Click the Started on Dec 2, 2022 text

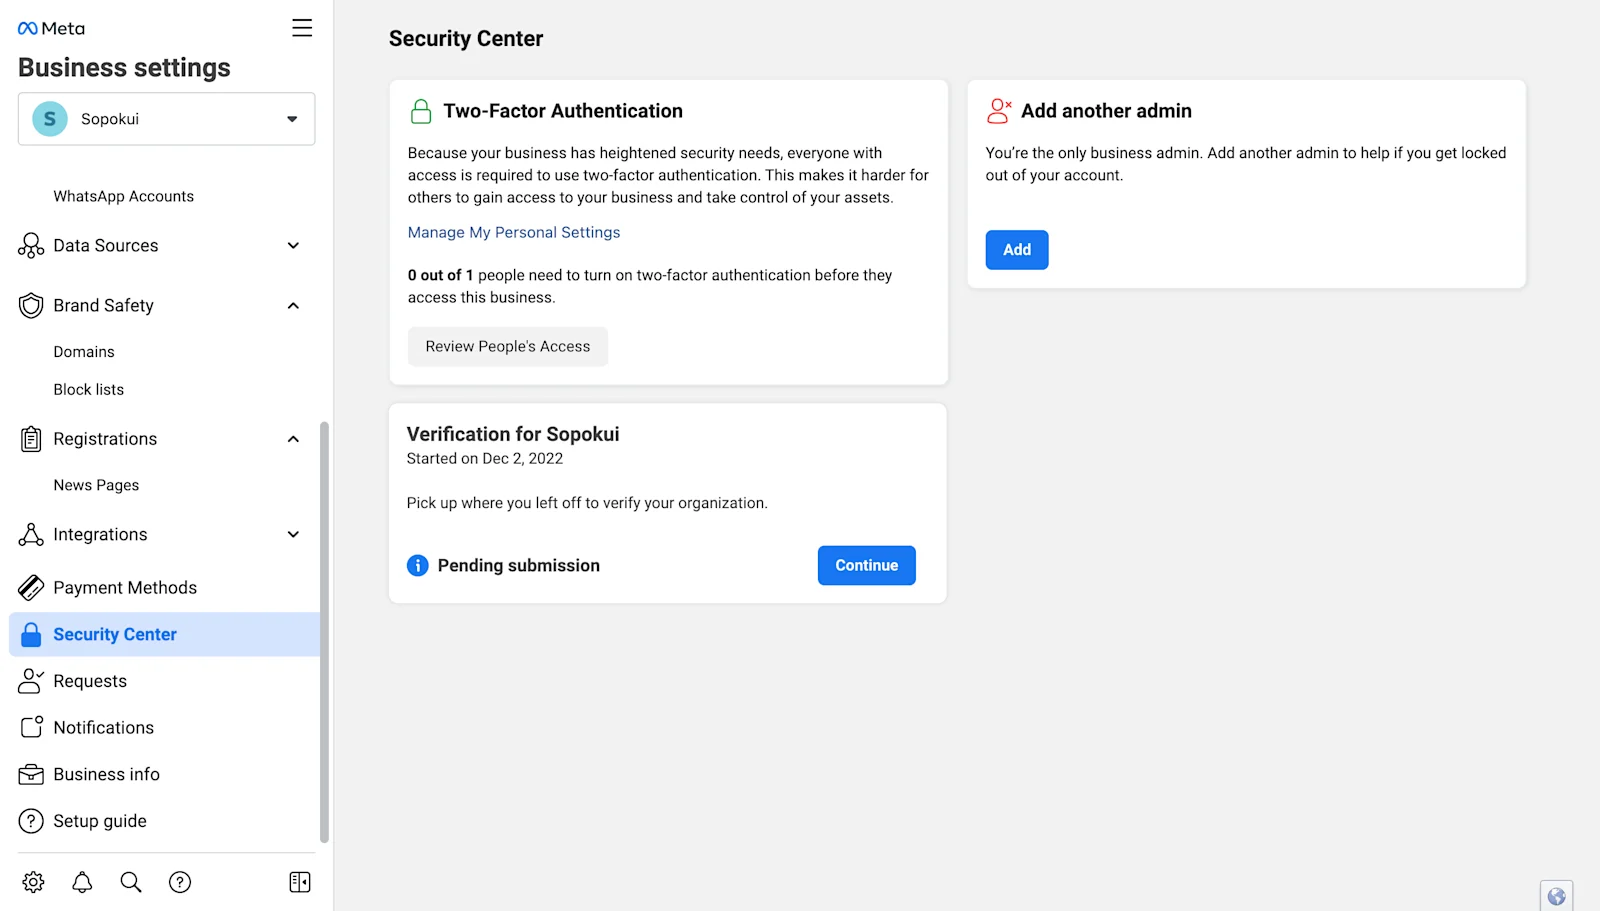[485, 459]
